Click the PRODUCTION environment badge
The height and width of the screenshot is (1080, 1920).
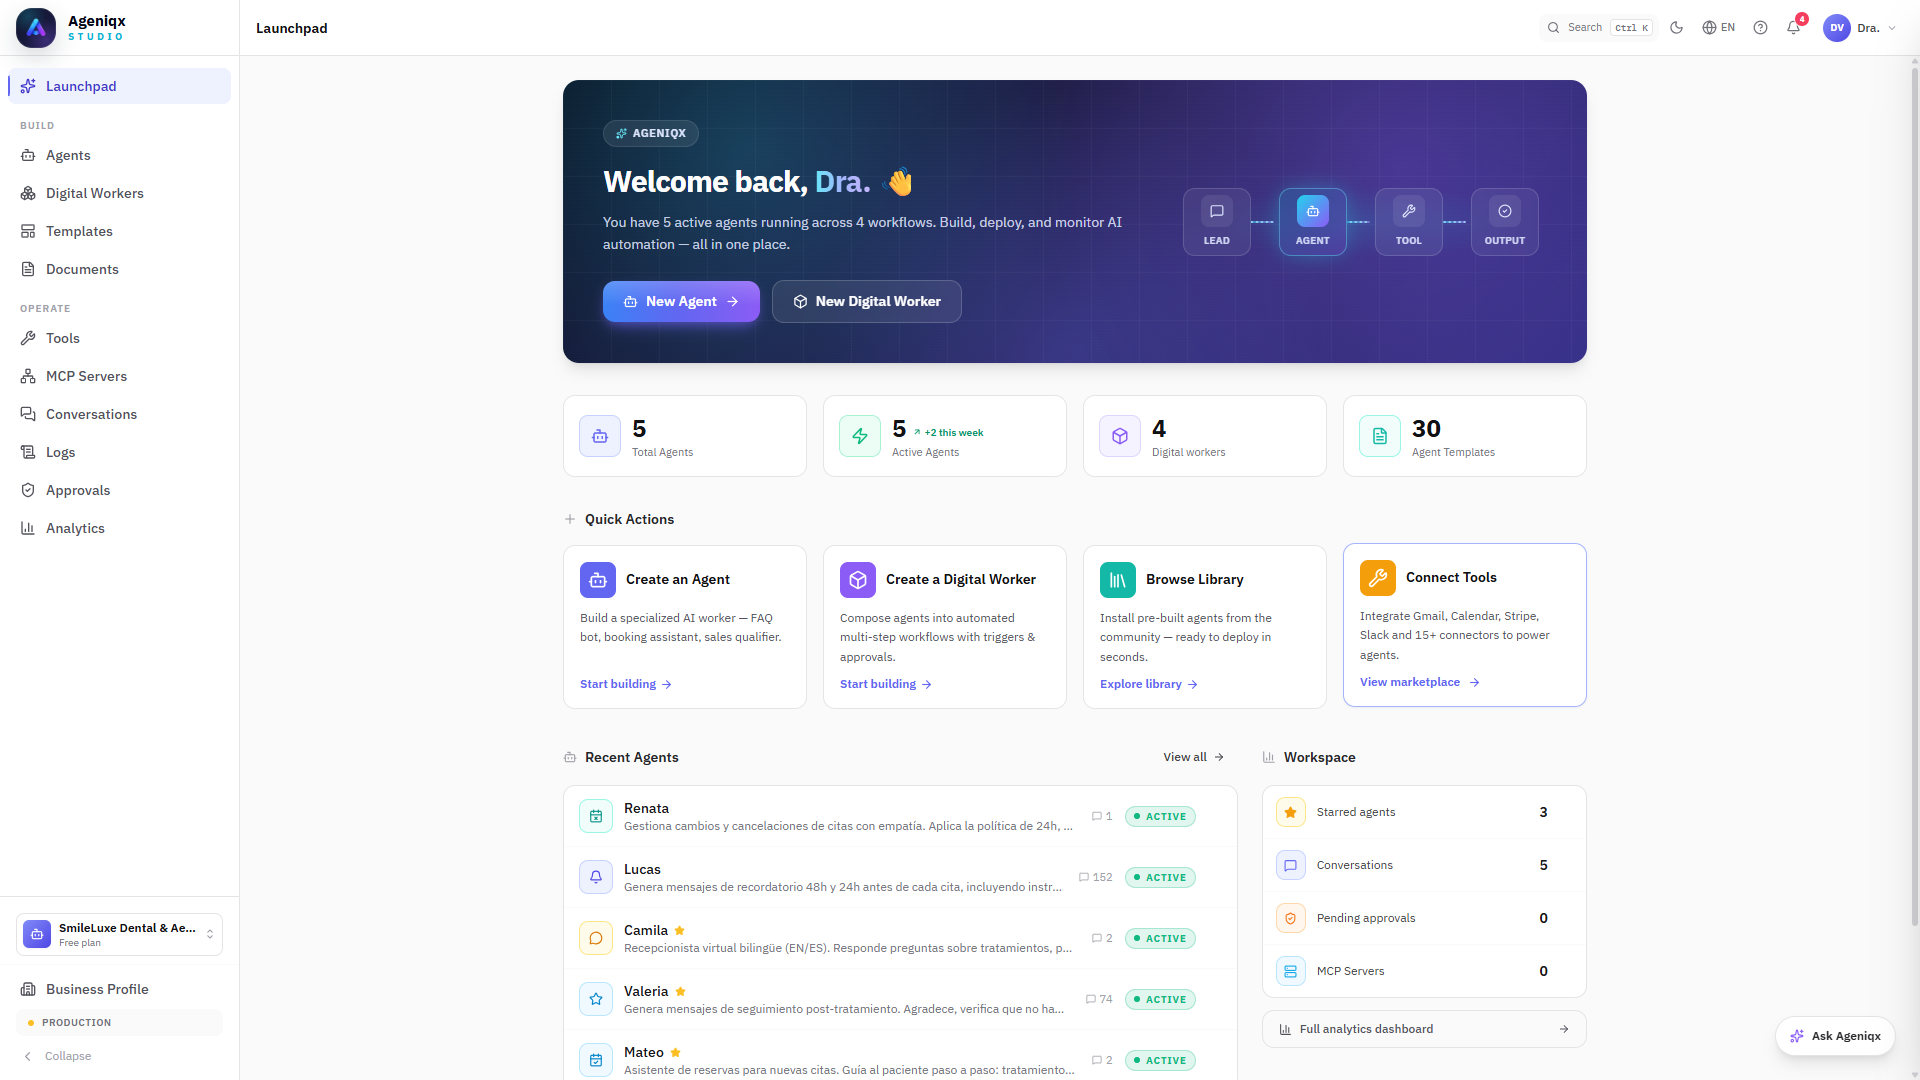pos(119,1023)
